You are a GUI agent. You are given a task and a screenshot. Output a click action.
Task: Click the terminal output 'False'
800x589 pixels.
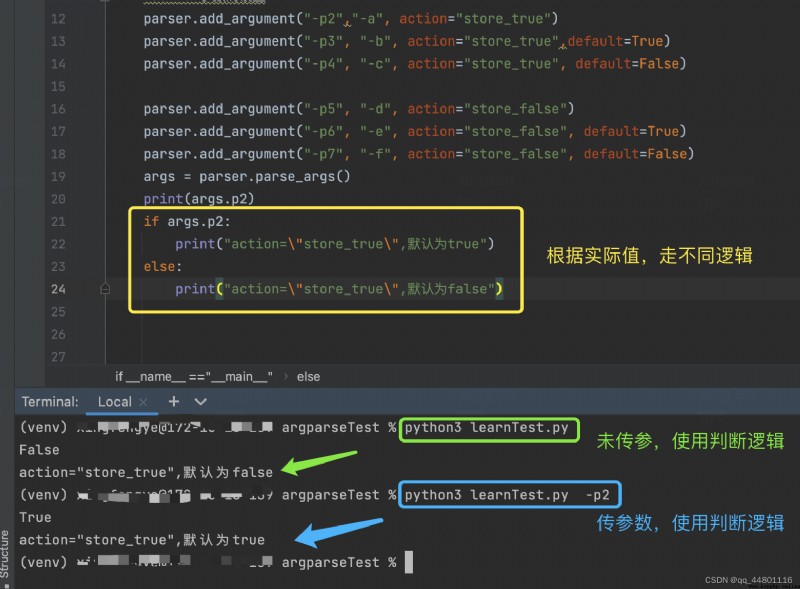point(39,450)
